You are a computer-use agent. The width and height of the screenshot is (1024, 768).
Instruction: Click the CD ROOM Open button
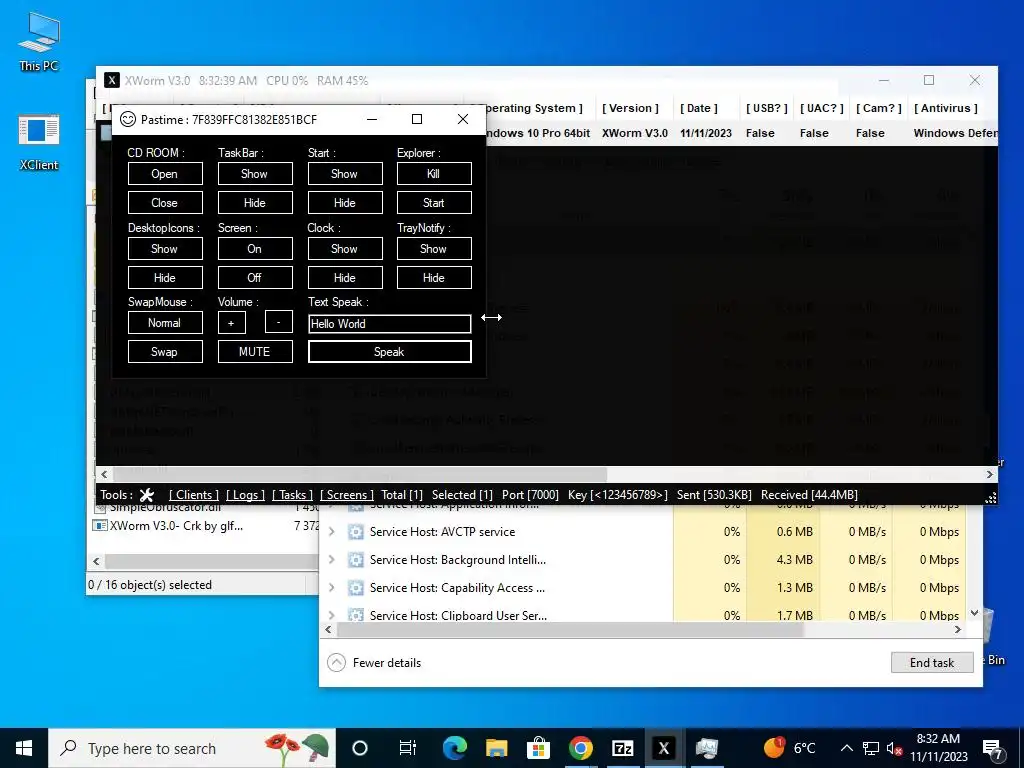click(x=165, y=174)
